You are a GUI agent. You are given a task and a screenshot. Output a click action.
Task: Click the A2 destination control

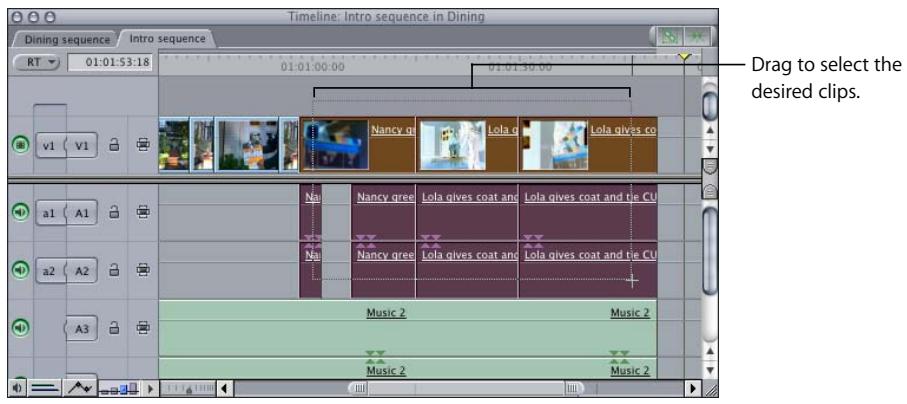coord(82,270)
